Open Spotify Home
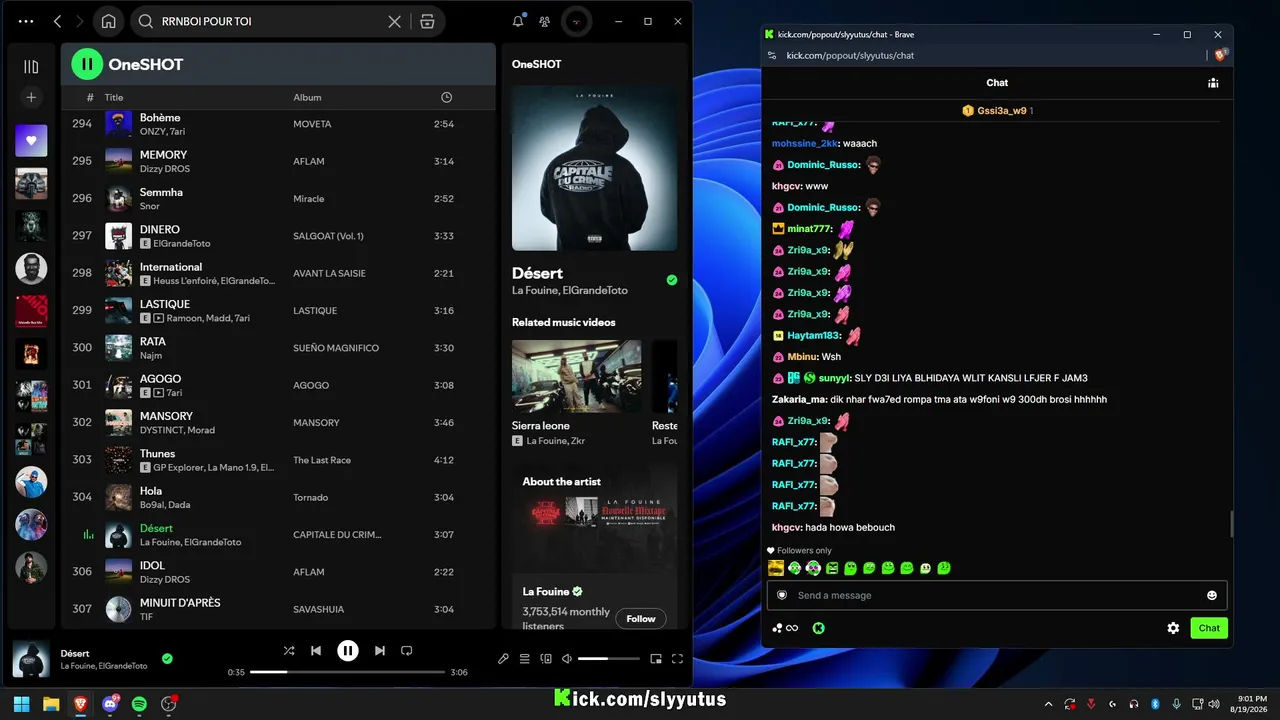The height and width of the screenshot is (720, 1280). (x=108, y=21)
